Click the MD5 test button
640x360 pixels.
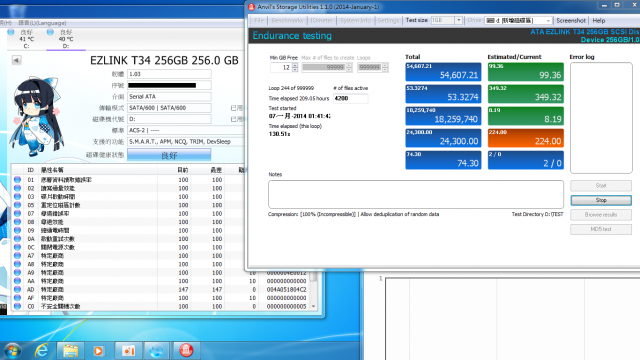point(601,229)
